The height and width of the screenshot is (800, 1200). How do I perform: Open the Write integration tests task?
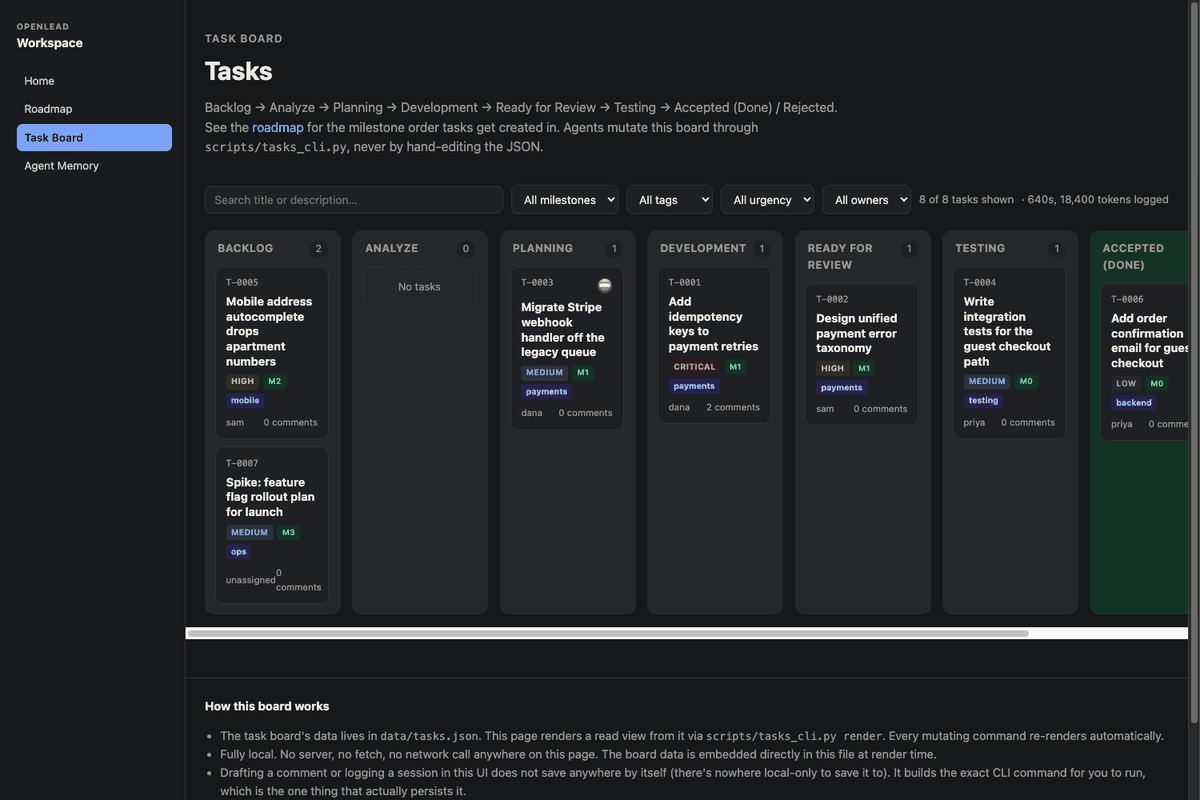[1009, 353]
